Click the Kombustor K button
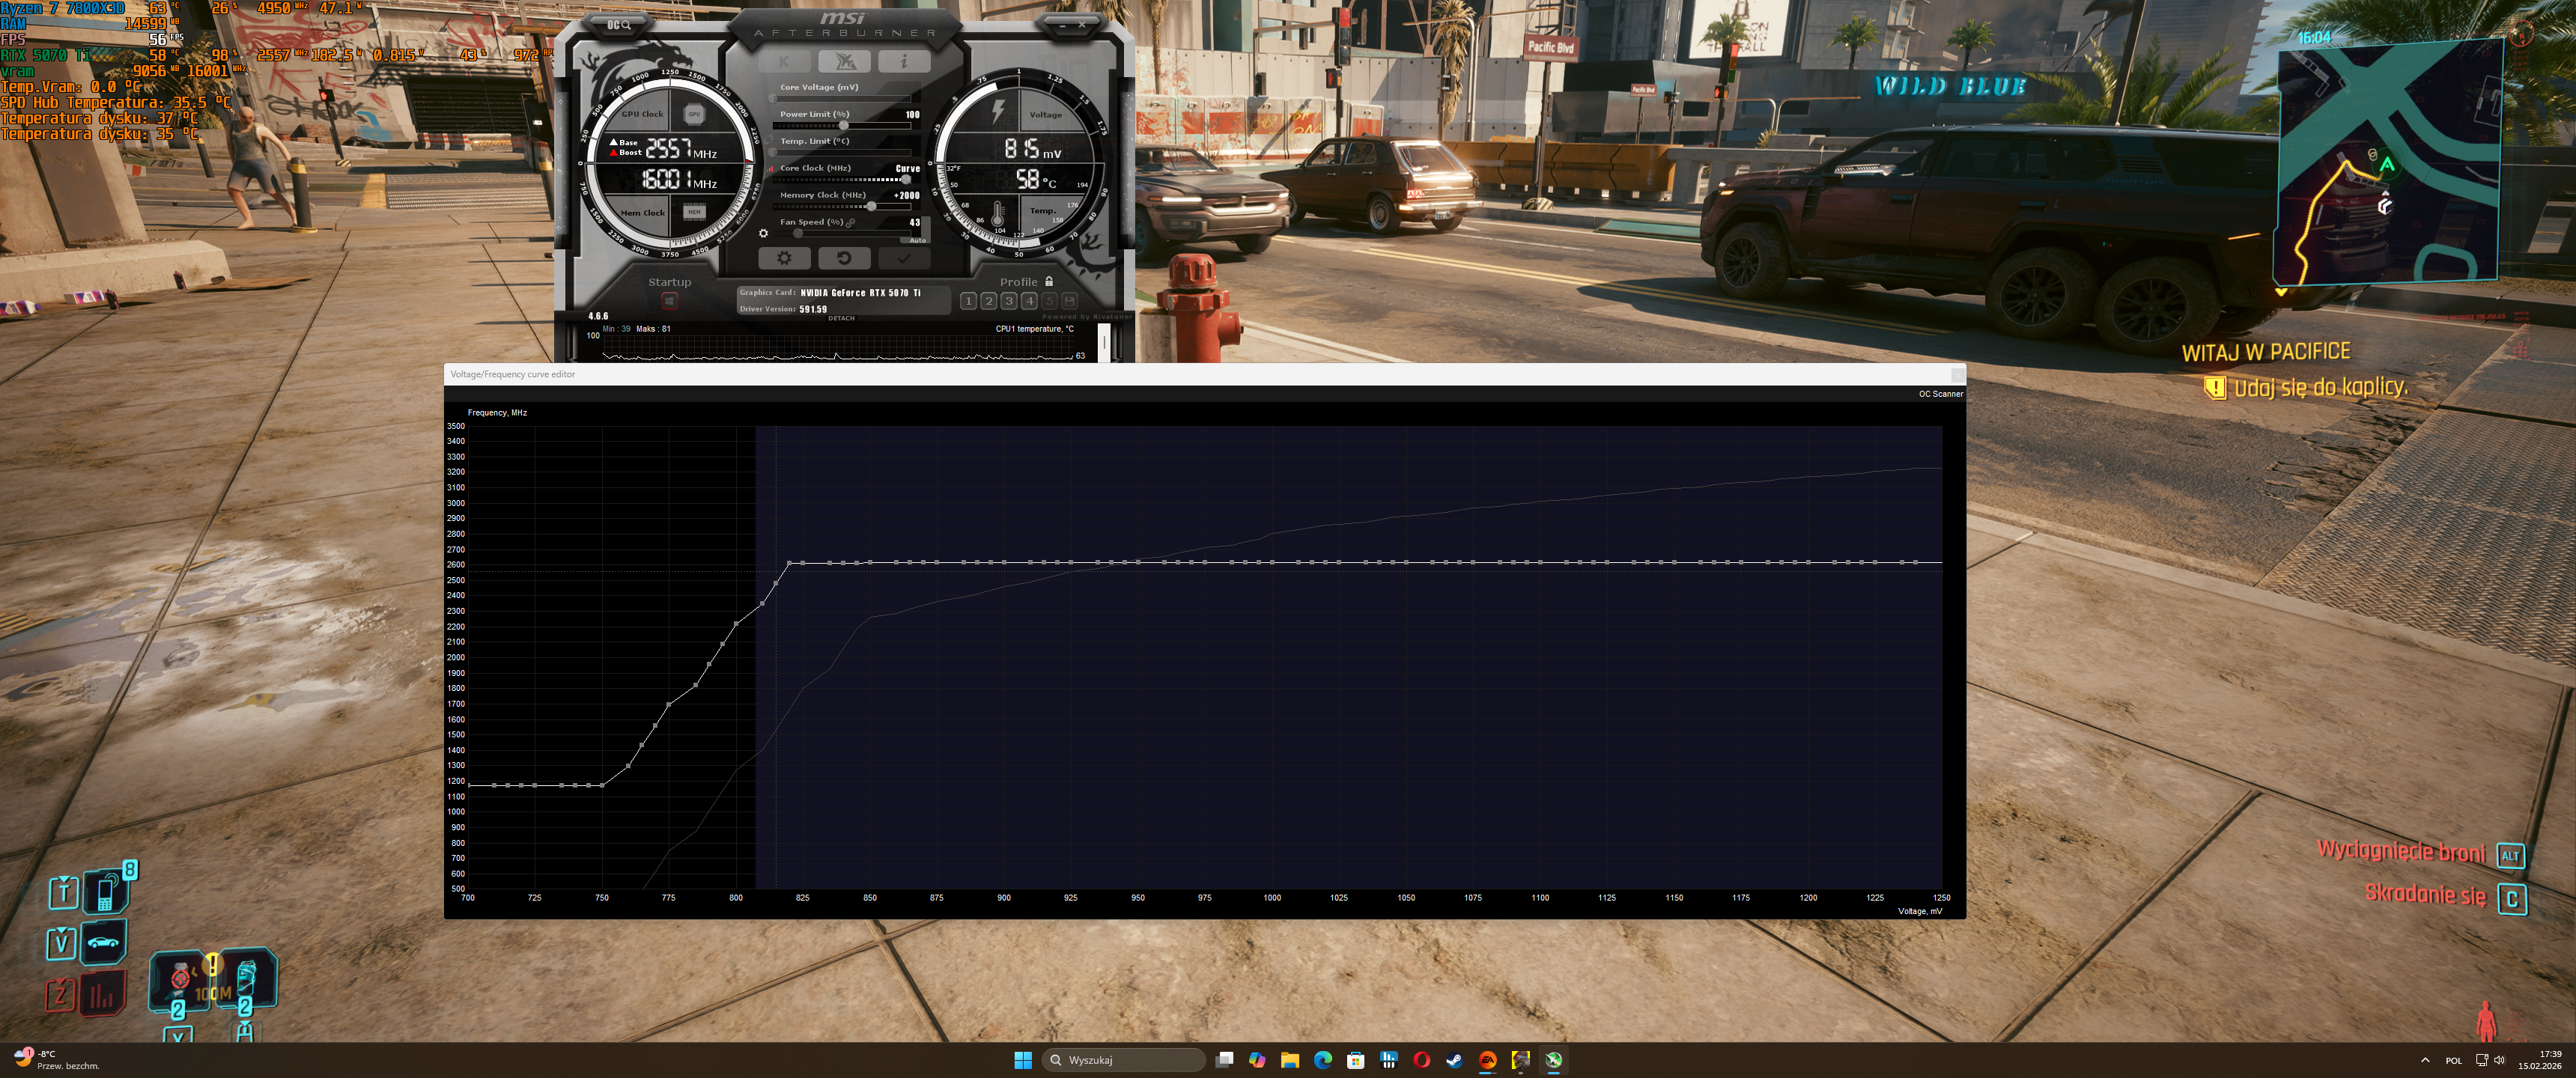The height and width of the screenshot is (1078, 2576). click(783, 62)
